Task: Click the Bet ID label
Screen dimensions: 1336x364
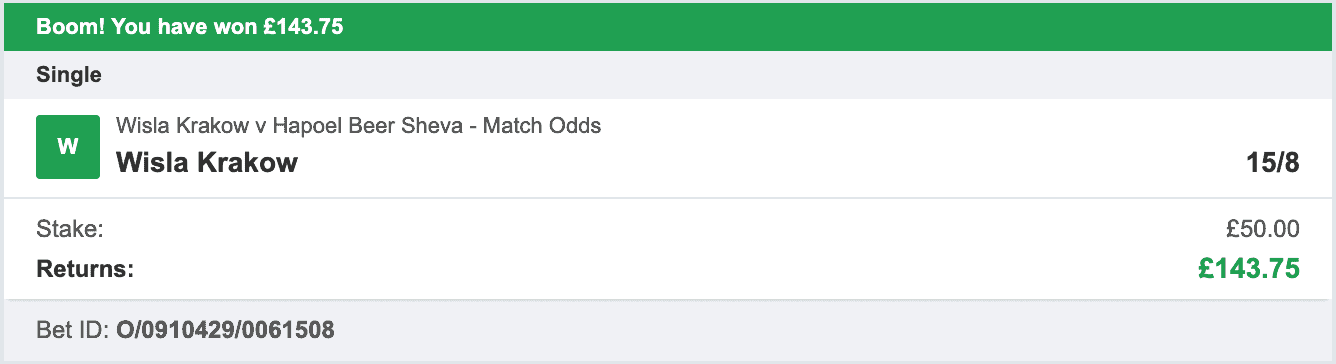Action: tap(73, 328)
